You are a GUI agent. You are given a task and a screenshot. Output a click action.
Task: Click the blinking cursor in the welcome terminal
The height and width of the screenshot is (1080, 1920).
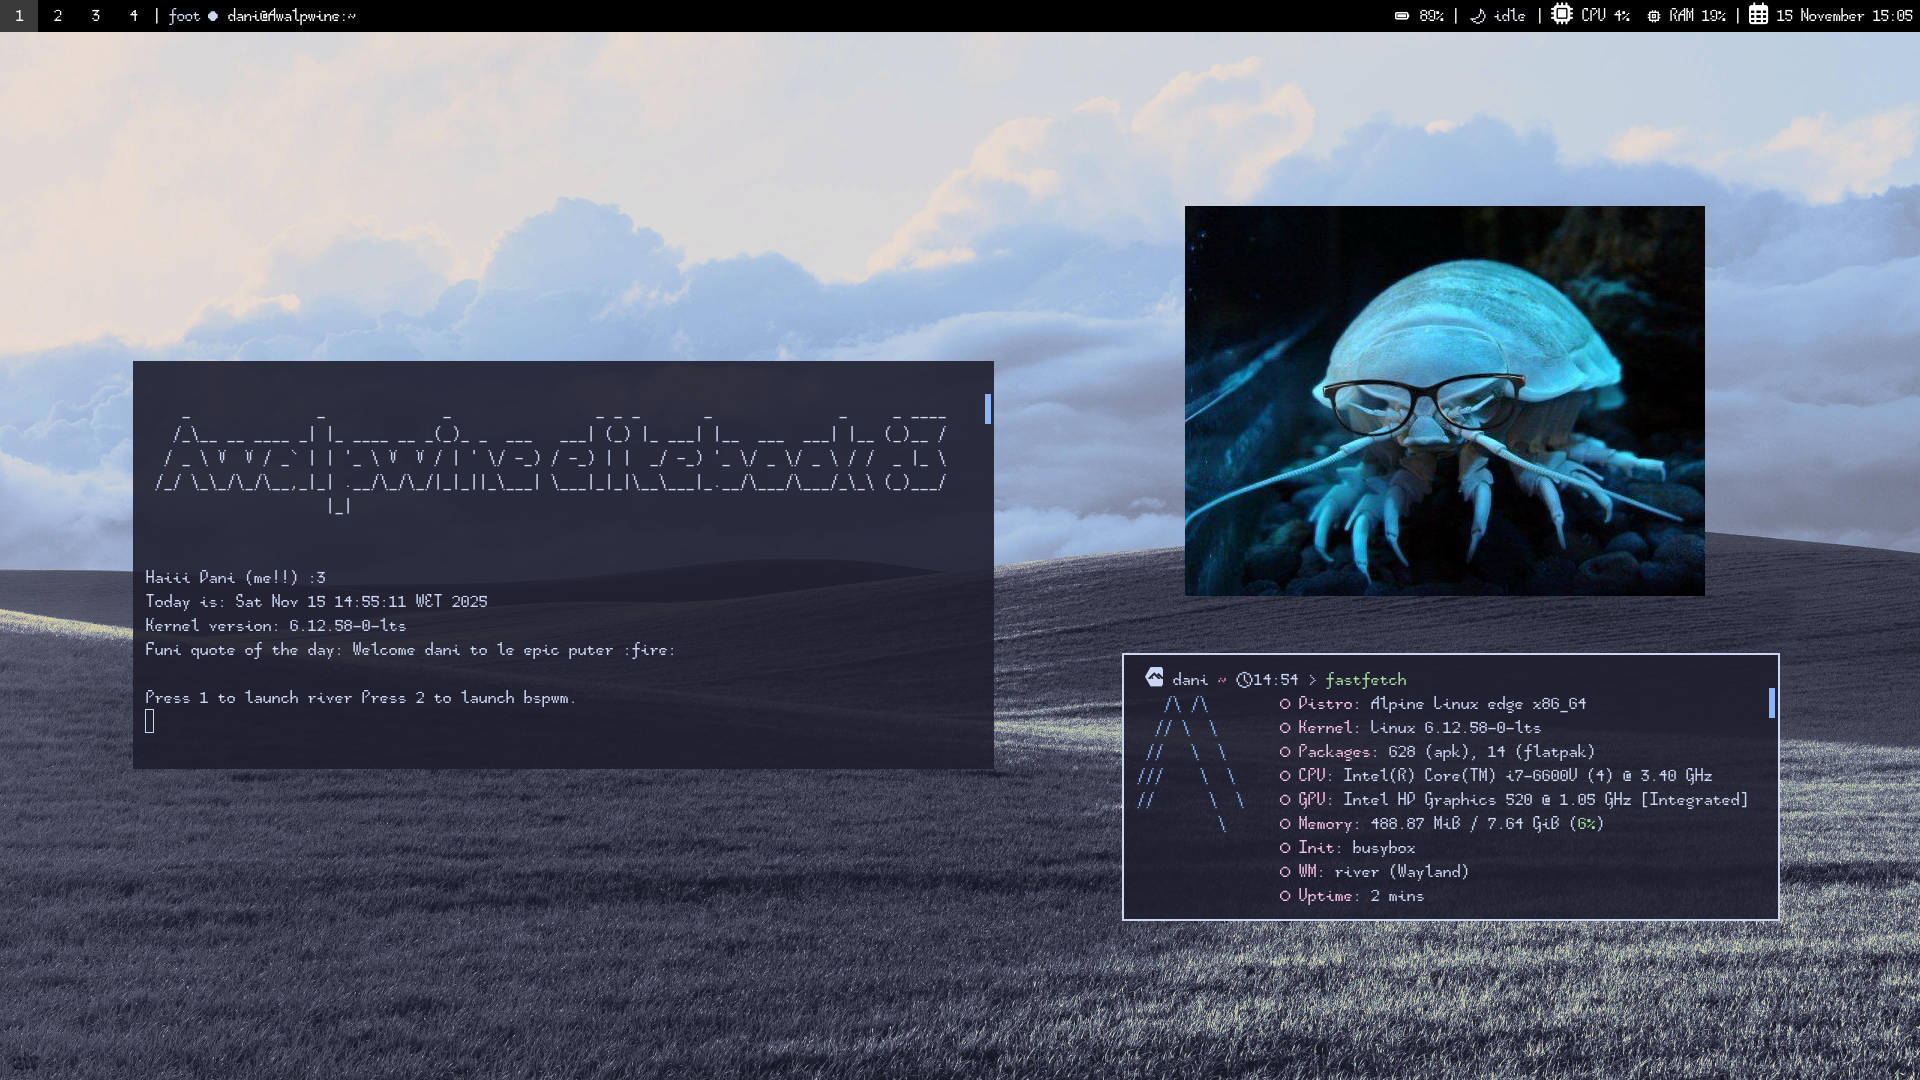tap(150, 720)
